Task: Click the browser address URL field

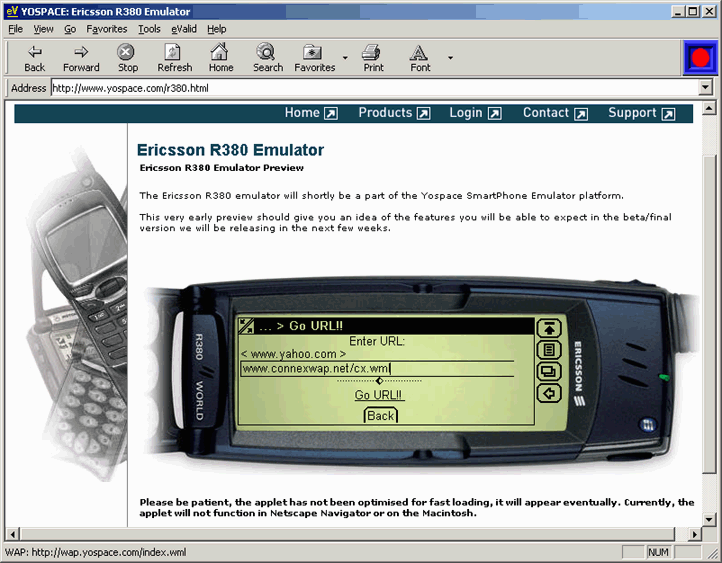Action: coord(374,87)
